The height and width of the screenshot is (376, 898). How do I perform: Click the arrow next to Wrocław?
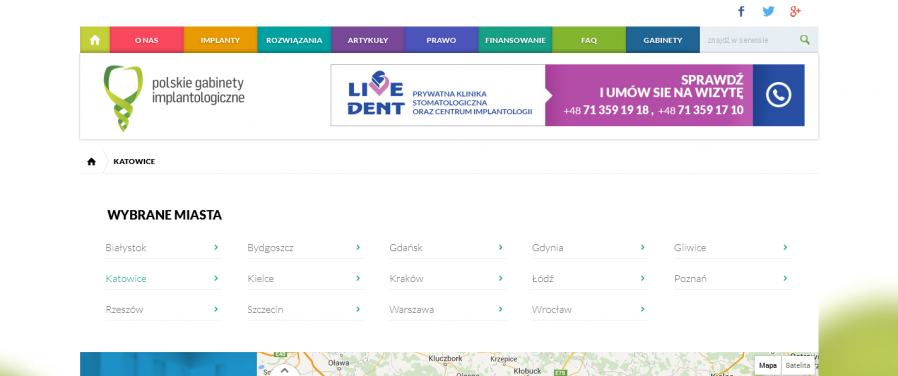coord(642,309)
